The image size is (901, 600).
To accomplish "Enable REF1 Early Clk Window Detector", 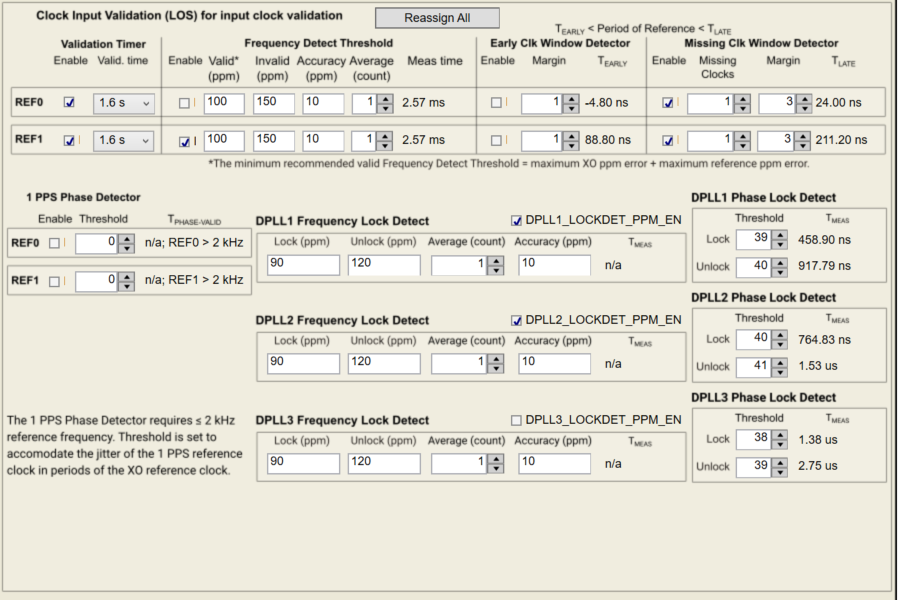I will [x=495, y=140].
